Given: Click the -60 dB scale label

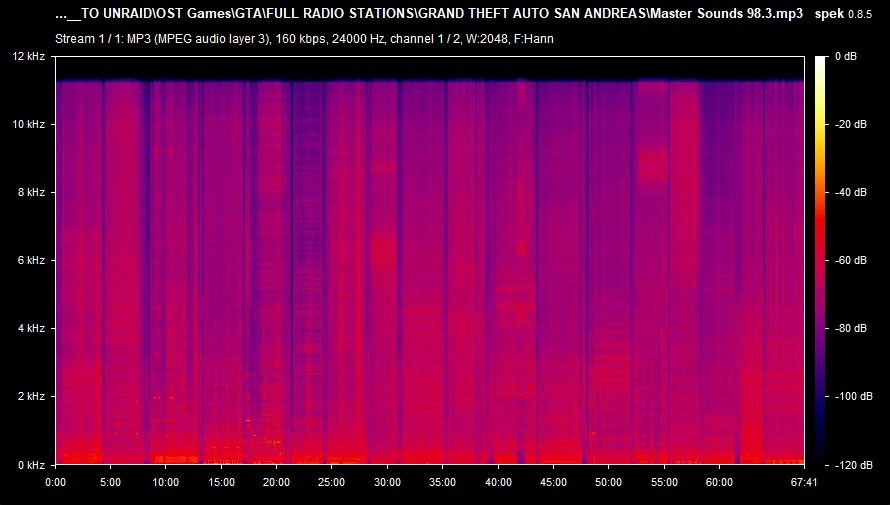Looking at the screenshot, I should [x=850, y=260].
